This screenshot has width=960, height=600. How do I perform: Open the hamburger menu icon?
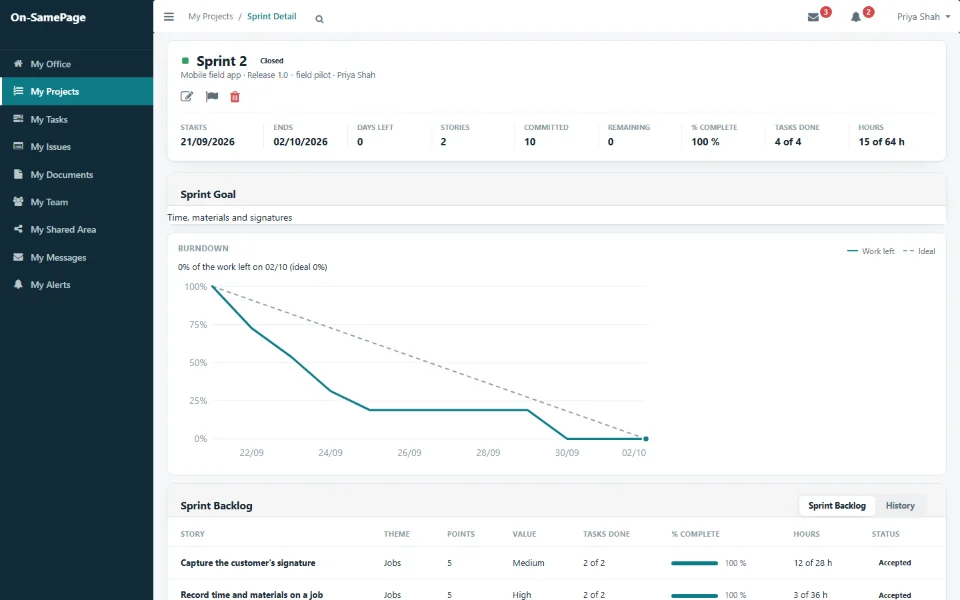click(169, 17)
